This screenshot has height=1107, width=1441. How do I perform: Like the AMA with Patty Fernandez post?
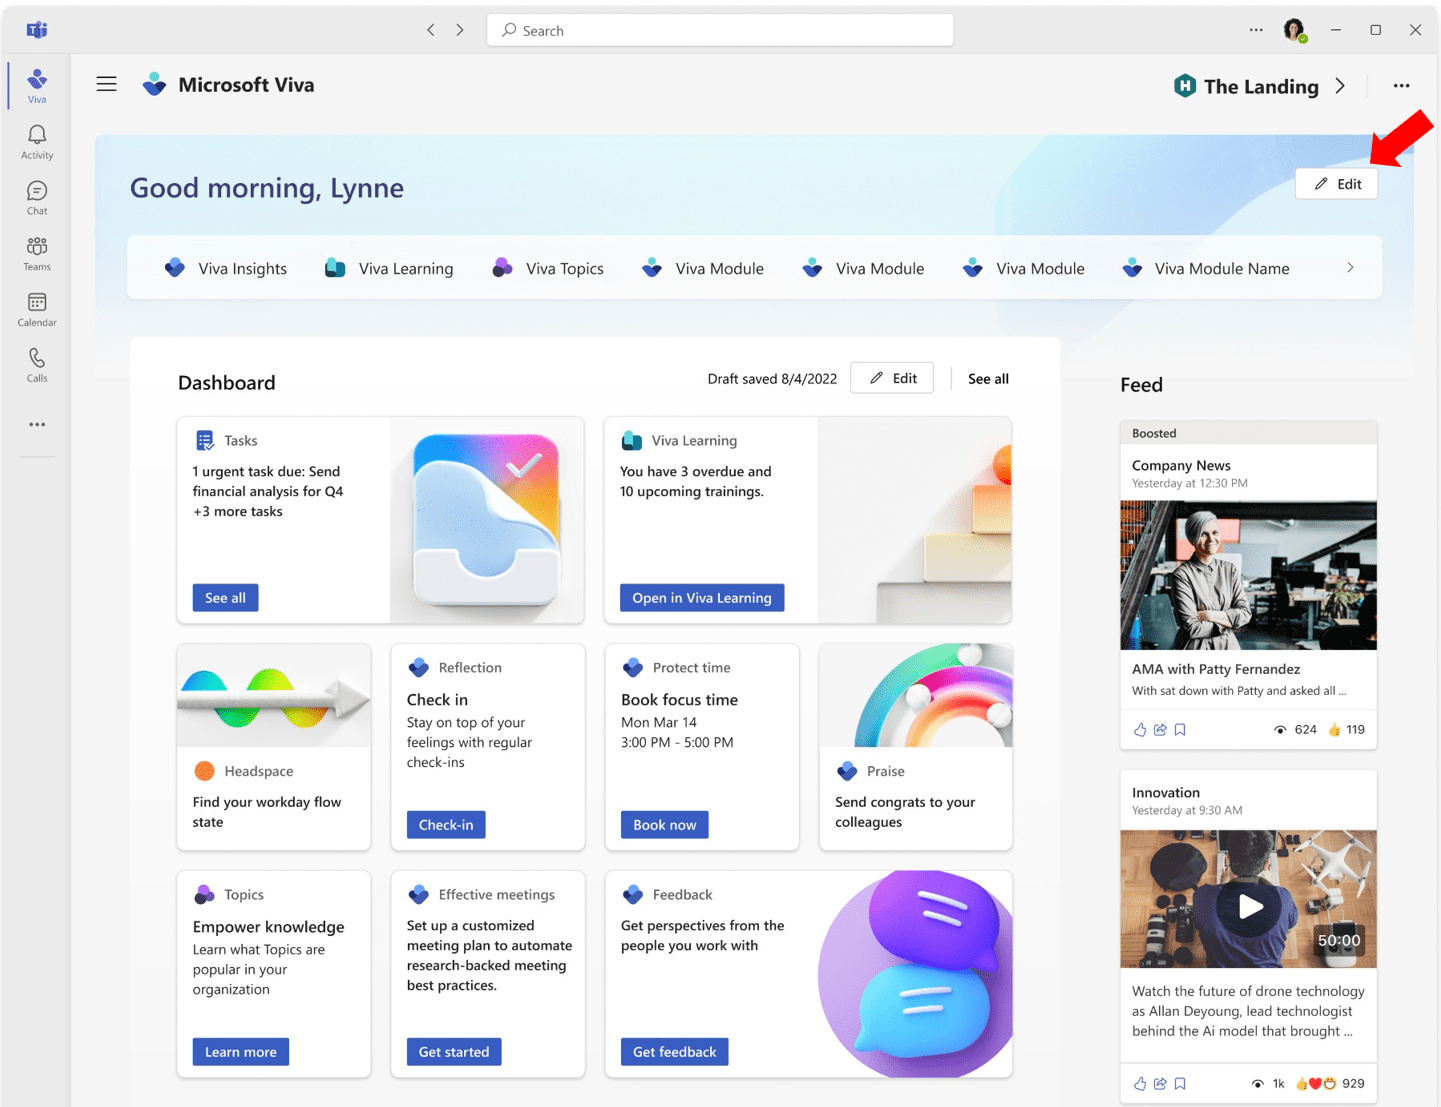1140,730
